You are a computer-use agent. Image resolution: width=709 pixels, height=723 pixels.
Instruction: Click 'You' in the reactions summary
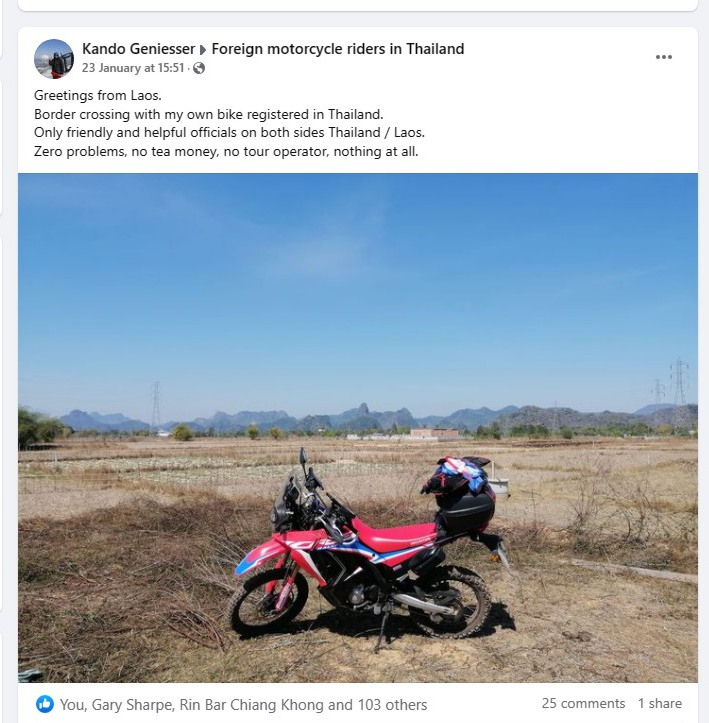(73, 705)
